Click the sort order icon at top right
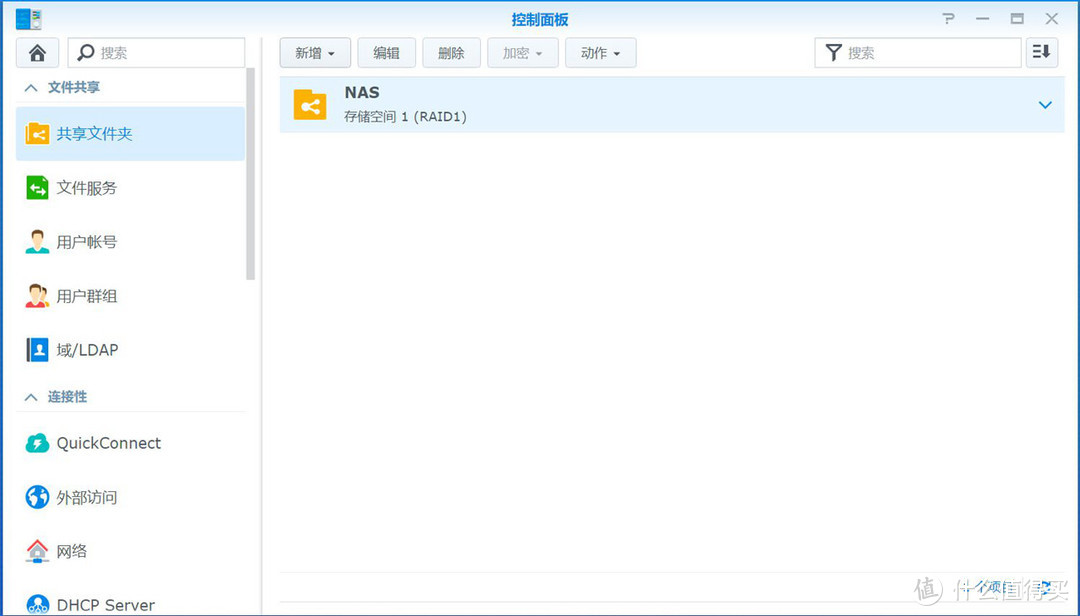 point(1041,52)
